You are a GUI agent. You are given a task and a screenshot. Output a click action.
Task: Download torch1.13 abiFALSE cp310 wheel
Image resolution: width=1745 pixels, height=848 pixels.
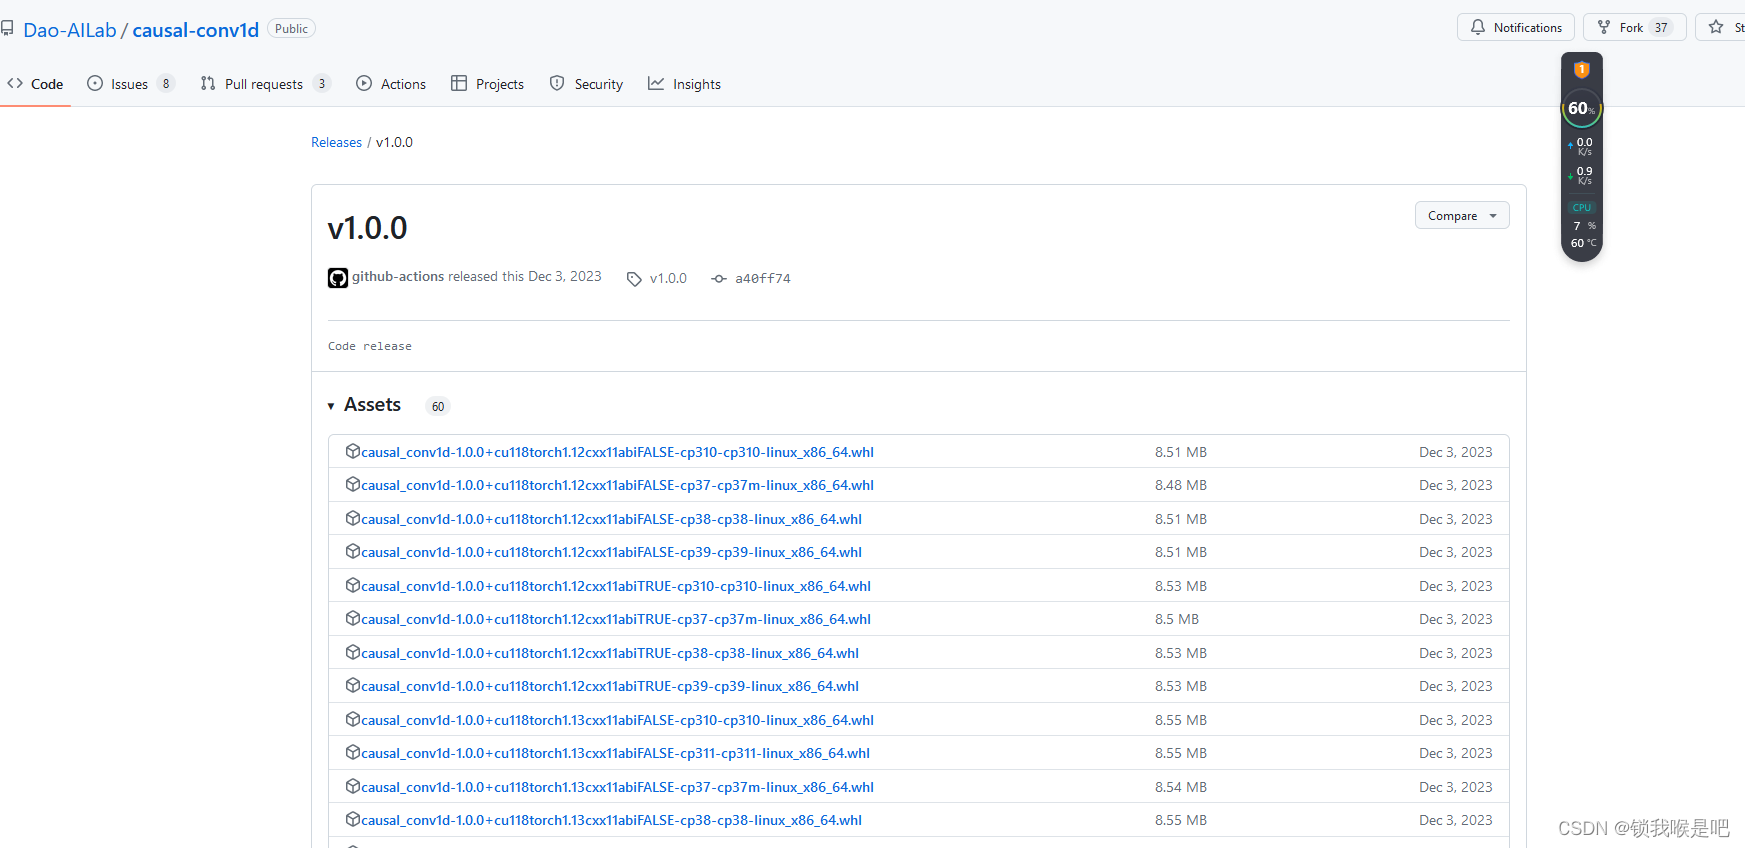tap(617, 720)
